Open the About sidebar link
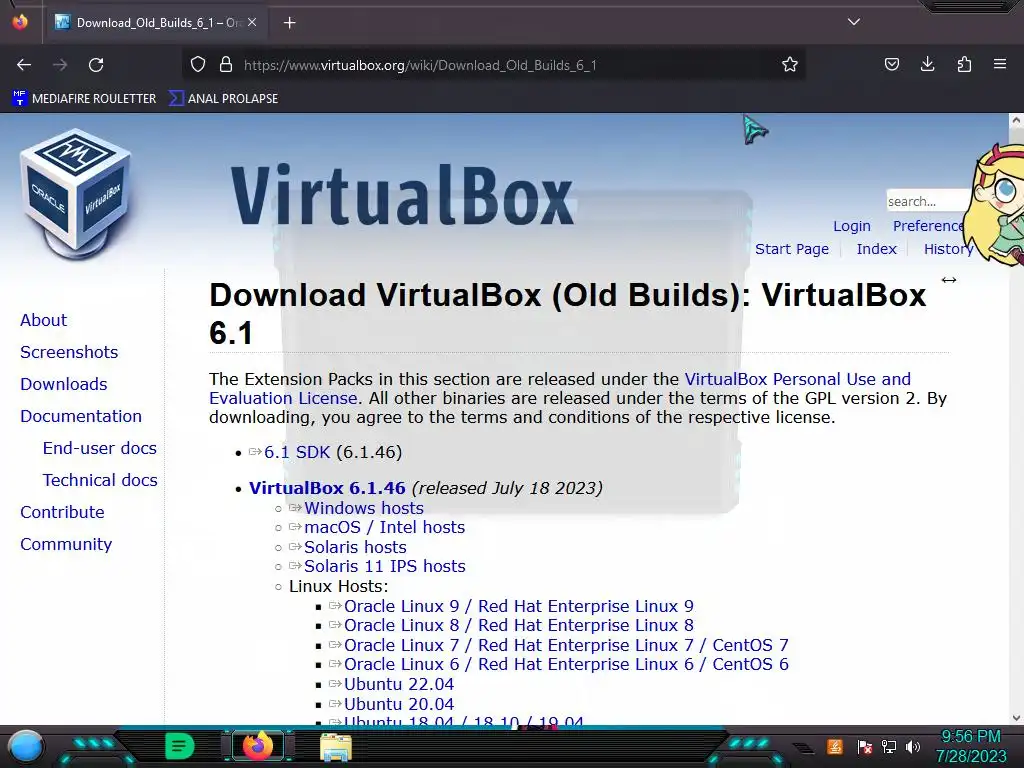Viewport: 1024px width, 768px height. point(43,320)
